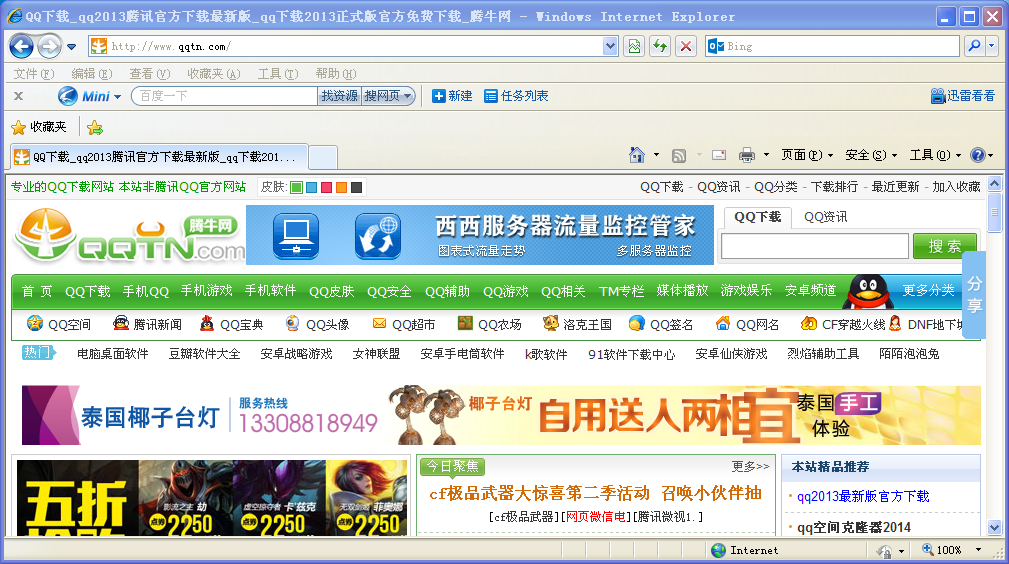Click the Print icon in command bar
This screenshot has width=1009, height=564.
(746, 155)
